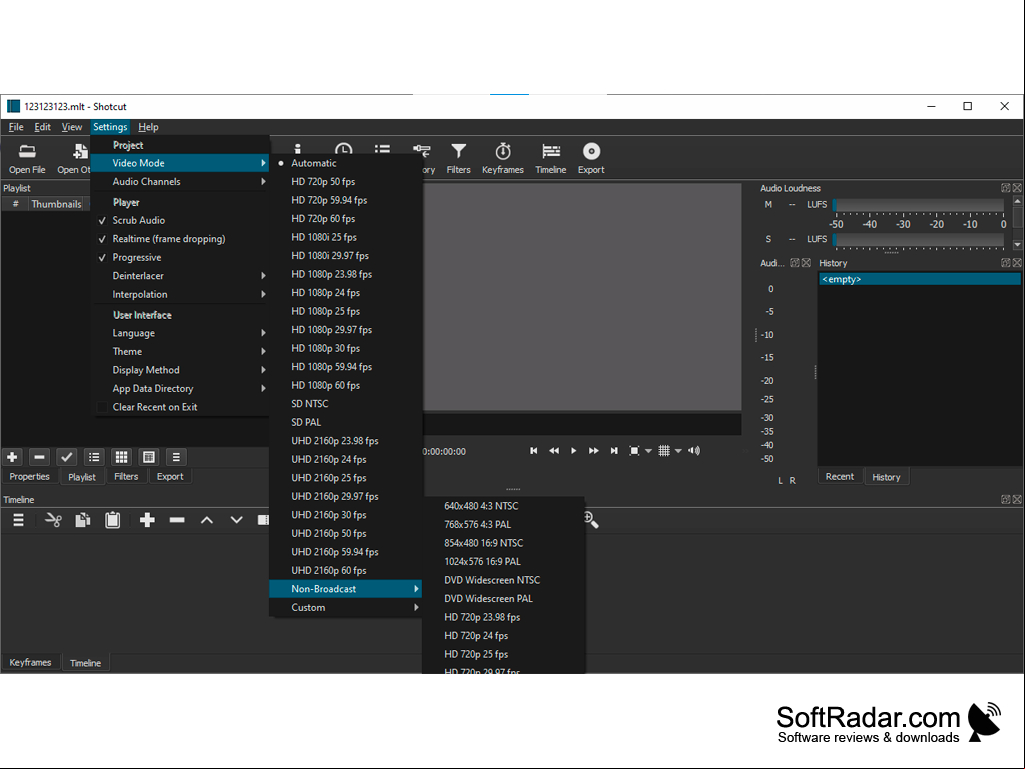Open the File menu

[x=16, y=127]
